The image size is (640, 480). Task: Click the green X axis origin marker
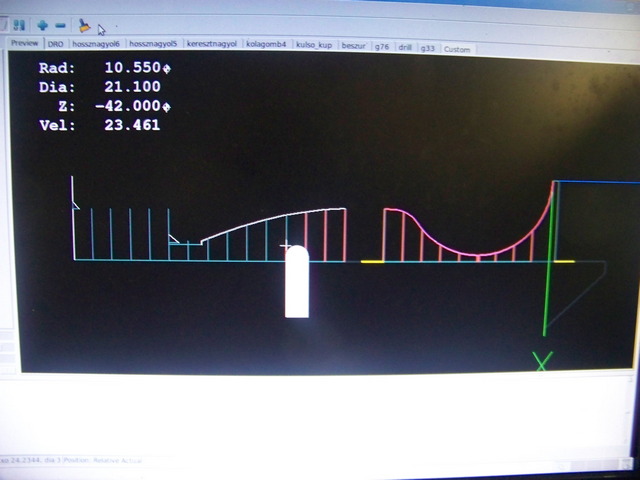(542, 362)
